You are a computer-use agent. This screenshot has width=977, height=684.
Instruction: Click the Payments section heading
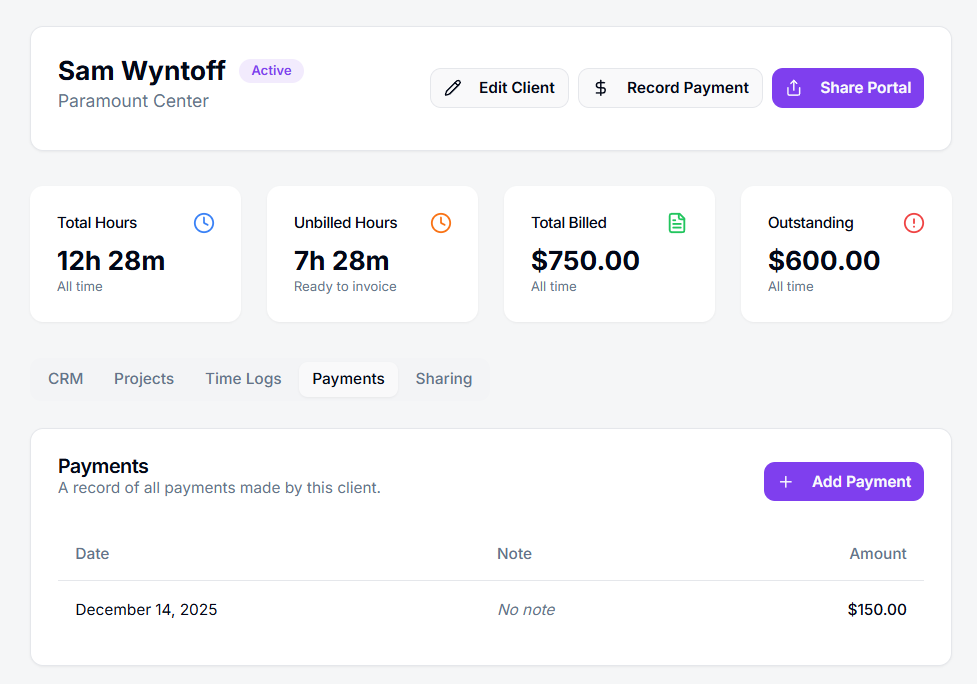pyautogui.click(x=103, y=466)
